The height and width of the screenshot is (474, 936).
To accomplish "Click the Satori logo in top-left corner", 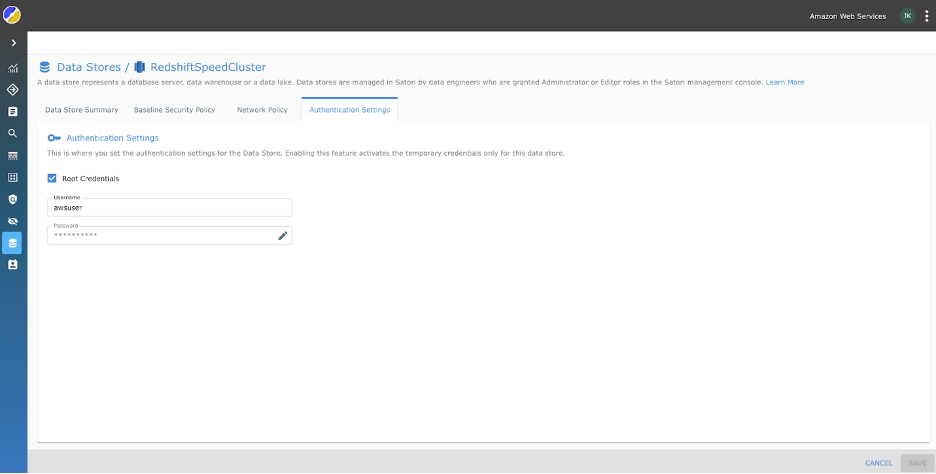I will (x=12, y=14).
